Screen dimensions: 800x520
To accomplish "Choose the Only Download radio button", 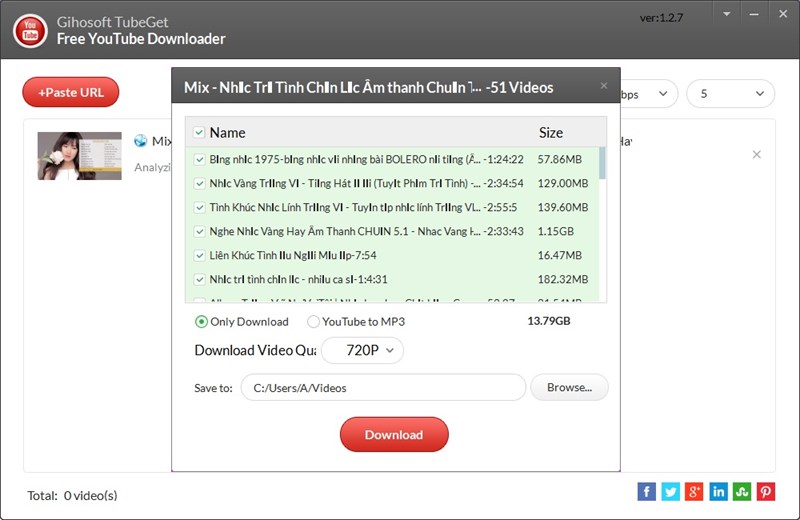I will 202,322.
